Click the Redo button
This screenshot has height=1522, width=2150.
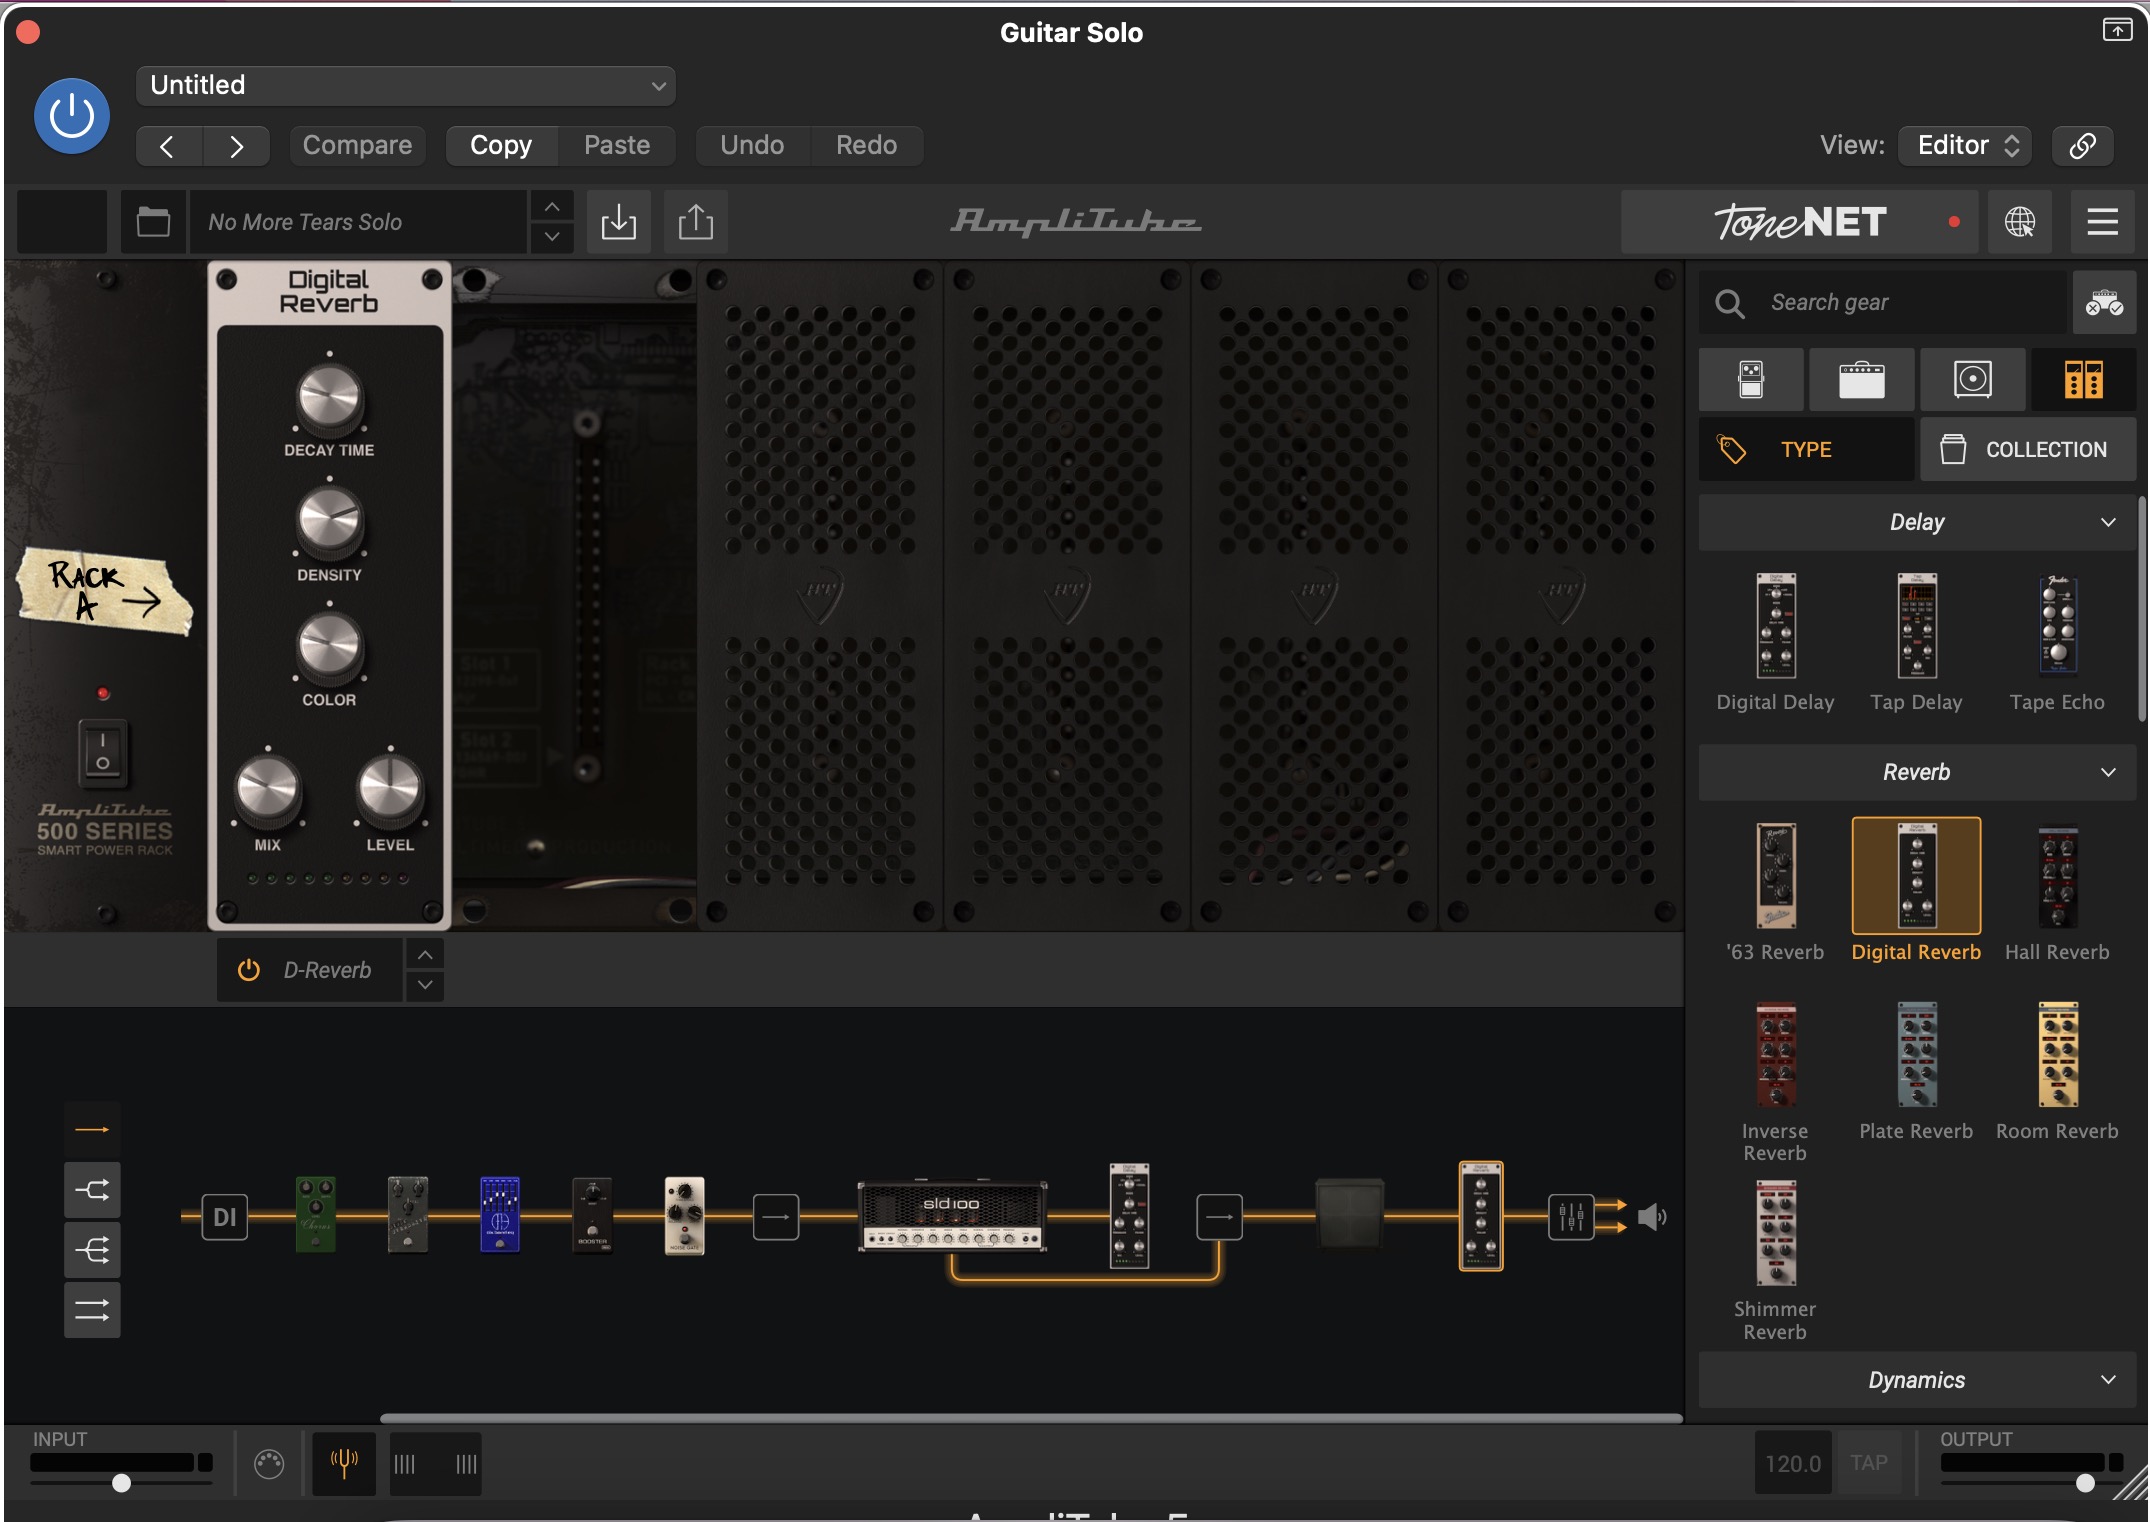click(x=866, y=145)
